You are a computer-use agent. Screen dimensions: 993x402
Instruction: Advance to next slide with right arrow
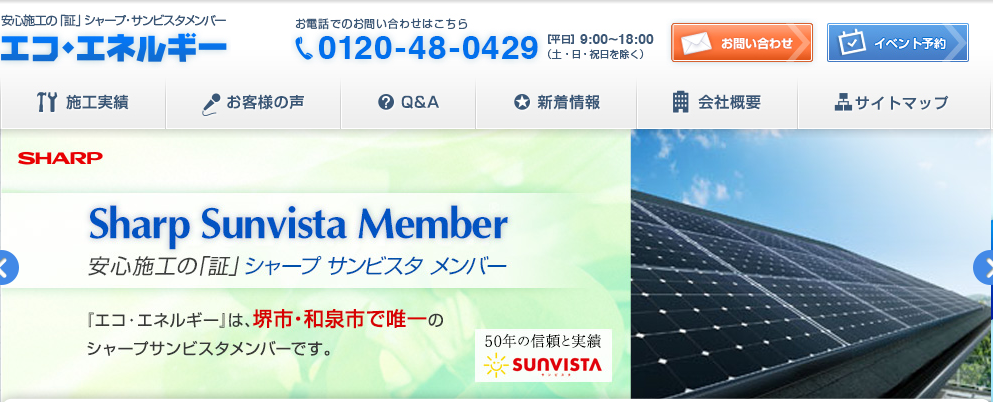[984, 268]
